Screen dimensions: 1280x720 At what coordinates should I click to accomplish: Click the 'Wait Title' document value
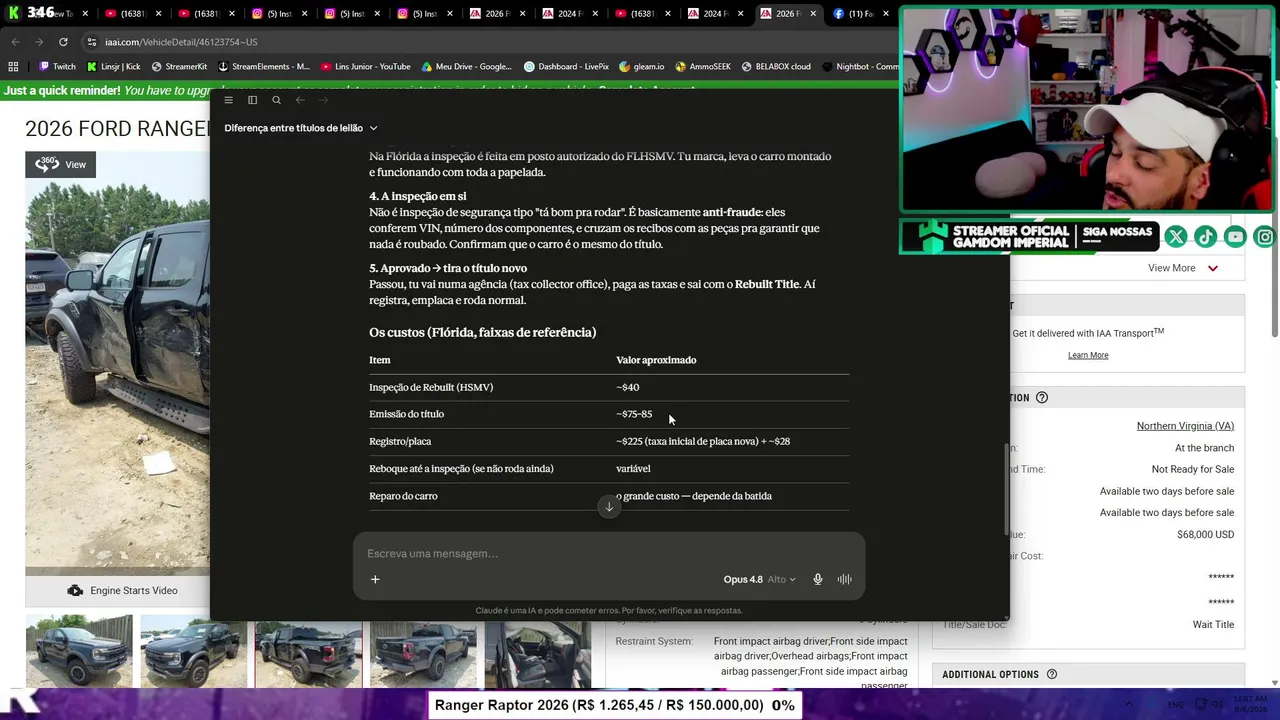(1213, 625)
